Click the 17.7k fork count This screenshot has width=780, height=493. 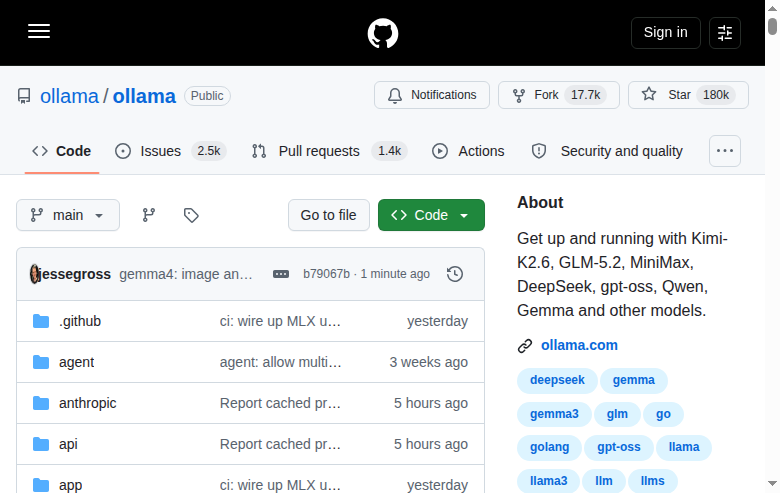coord(585,95)
